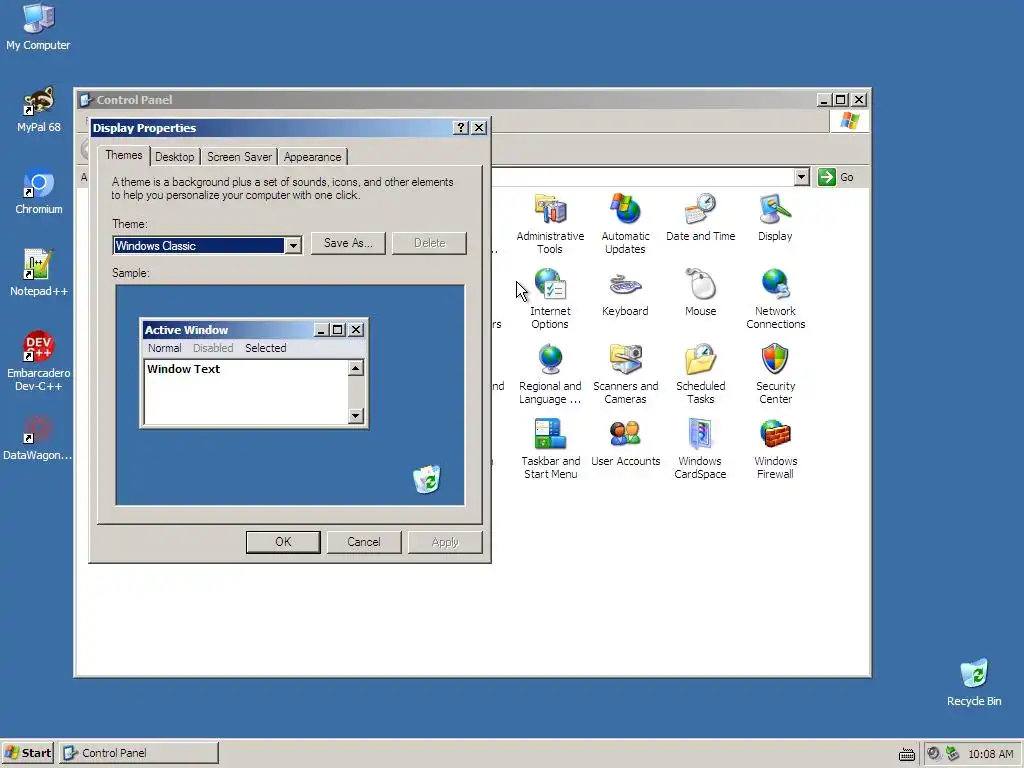1024x768 pixels.
Task: Select Recycle Bin on desktop
Action: coord(974,682)
